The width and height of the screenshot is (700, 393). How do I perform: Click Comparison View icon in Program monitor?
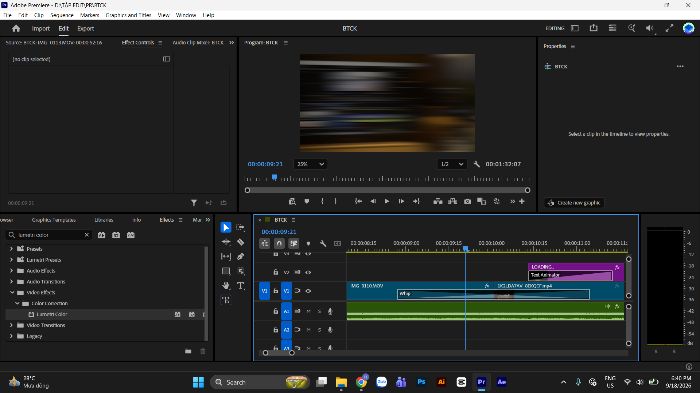(x=481, y=201)
